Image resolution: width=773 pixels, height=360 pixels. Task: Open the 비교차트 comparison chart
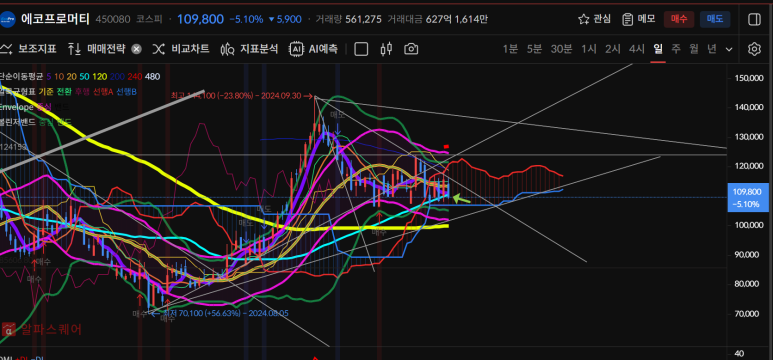click(180, 49)
